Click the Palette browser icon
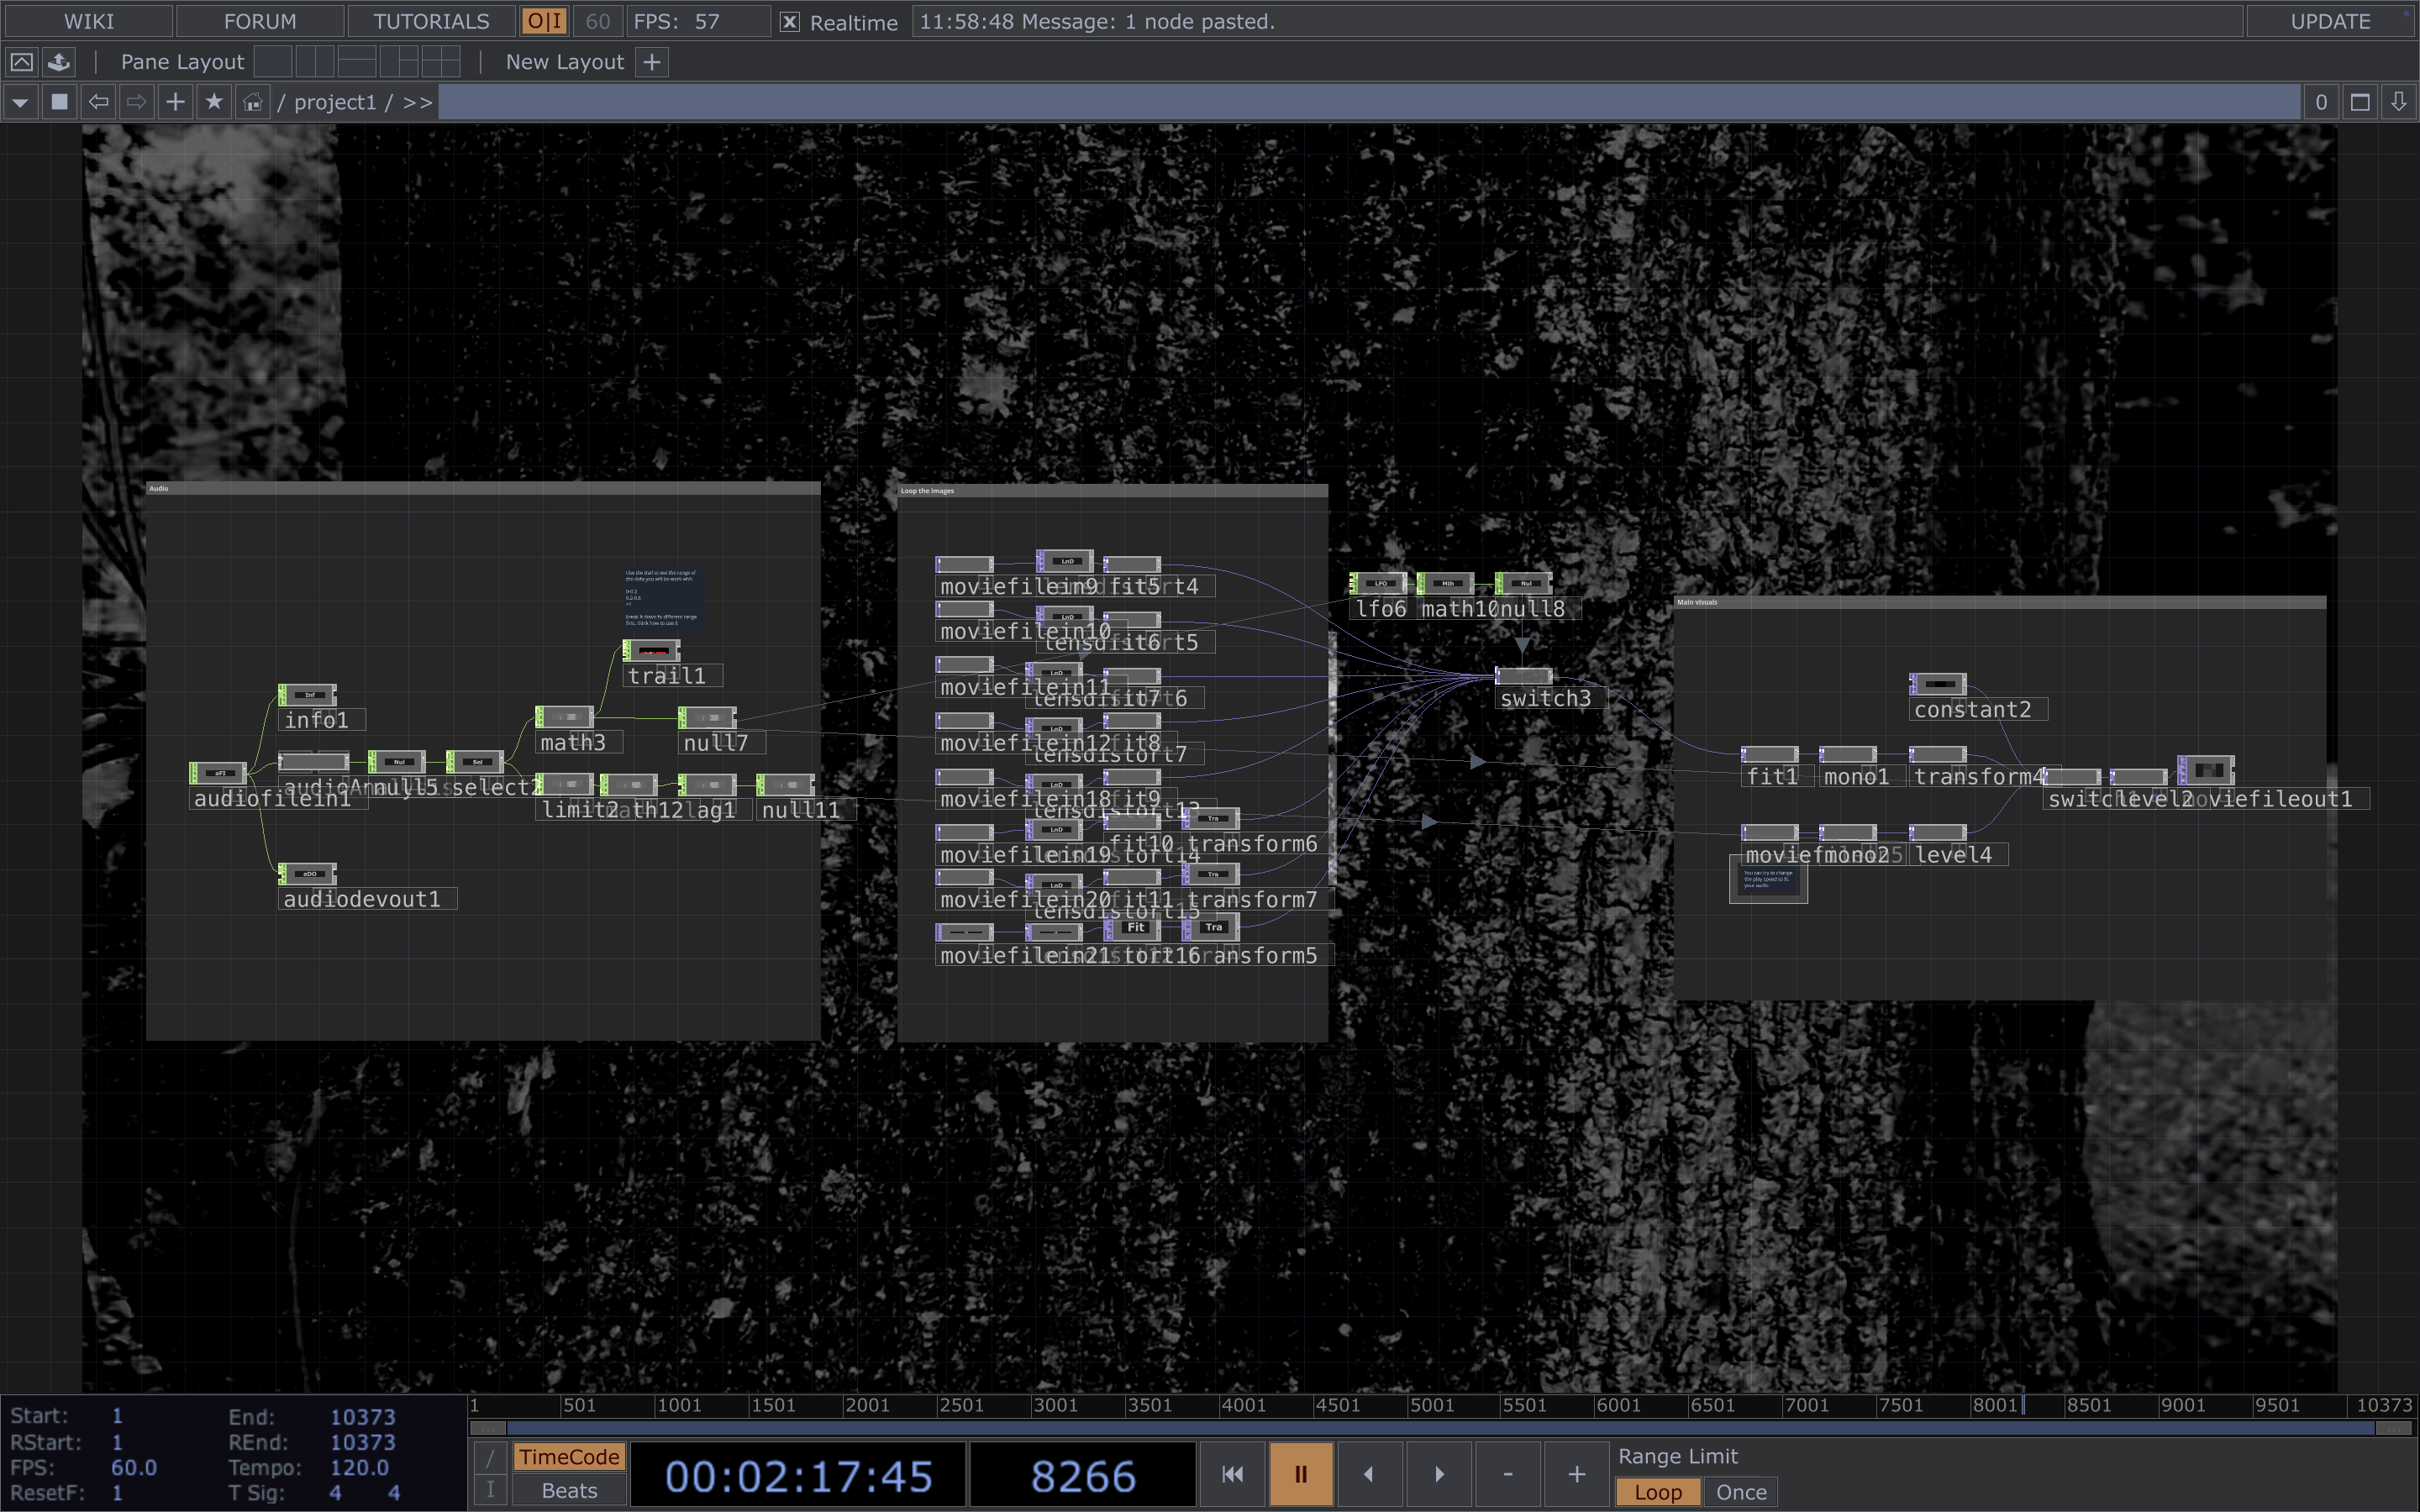 tap(59, 62)
